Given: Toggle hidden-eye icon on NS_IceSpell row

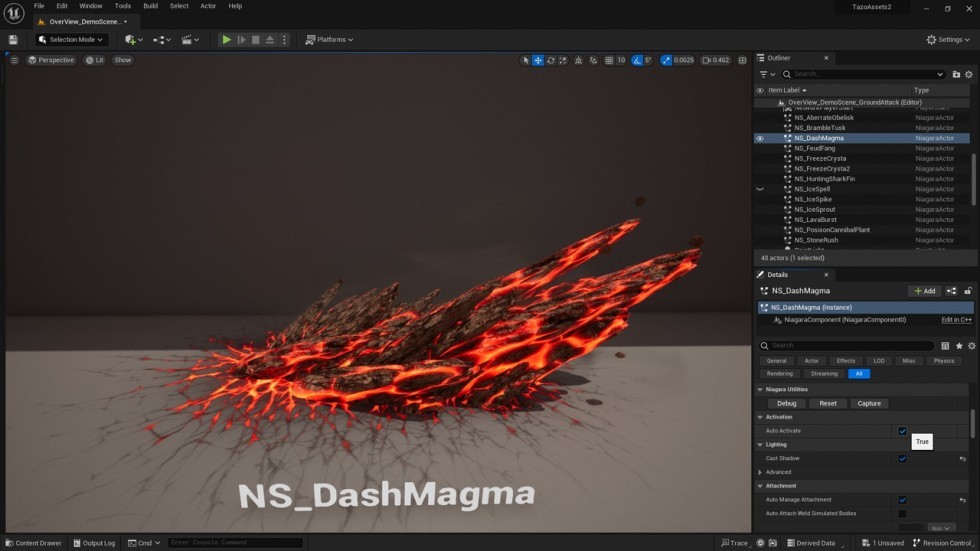Looking at the screenshot, I should [760, 189].
